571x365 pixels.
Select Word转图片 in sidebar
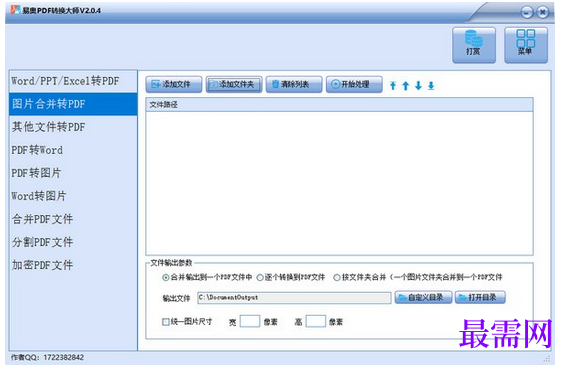click(x=73, y=196)
